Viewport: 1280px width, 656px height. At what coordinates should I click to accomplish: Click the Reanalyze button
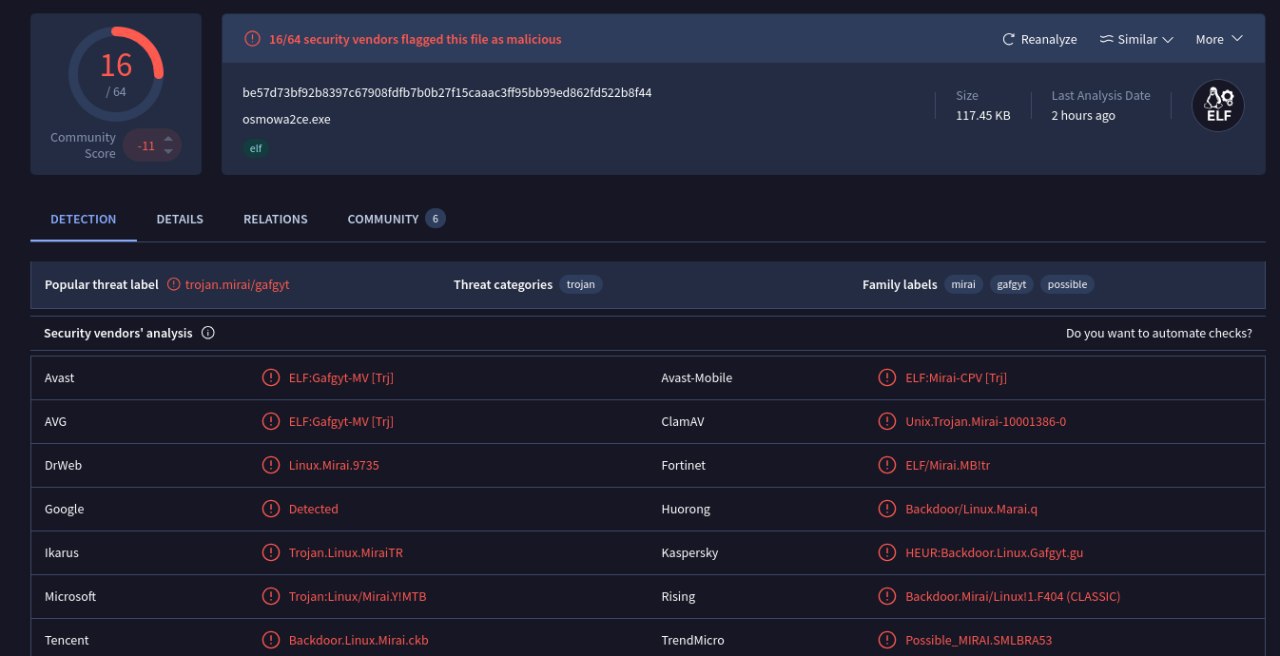[1039, 39]
